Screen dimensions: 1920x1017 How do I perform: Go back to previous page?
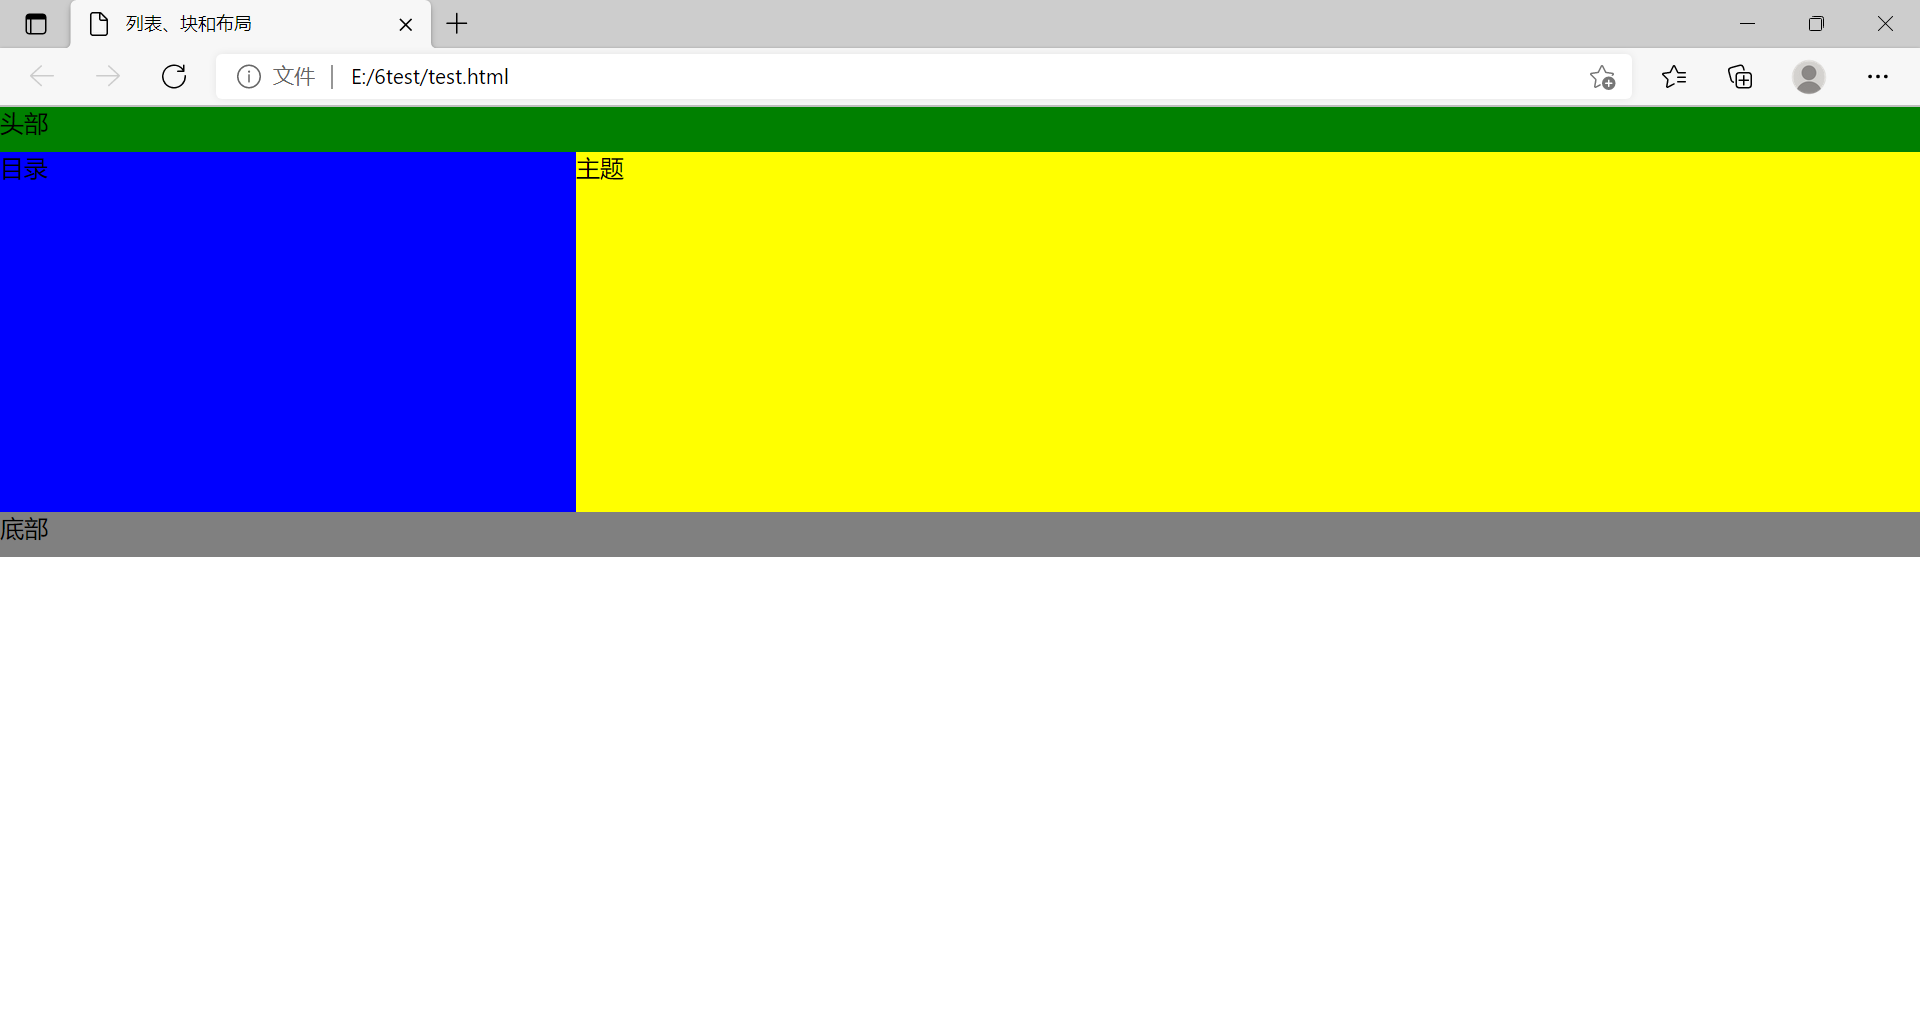(42, 77)
